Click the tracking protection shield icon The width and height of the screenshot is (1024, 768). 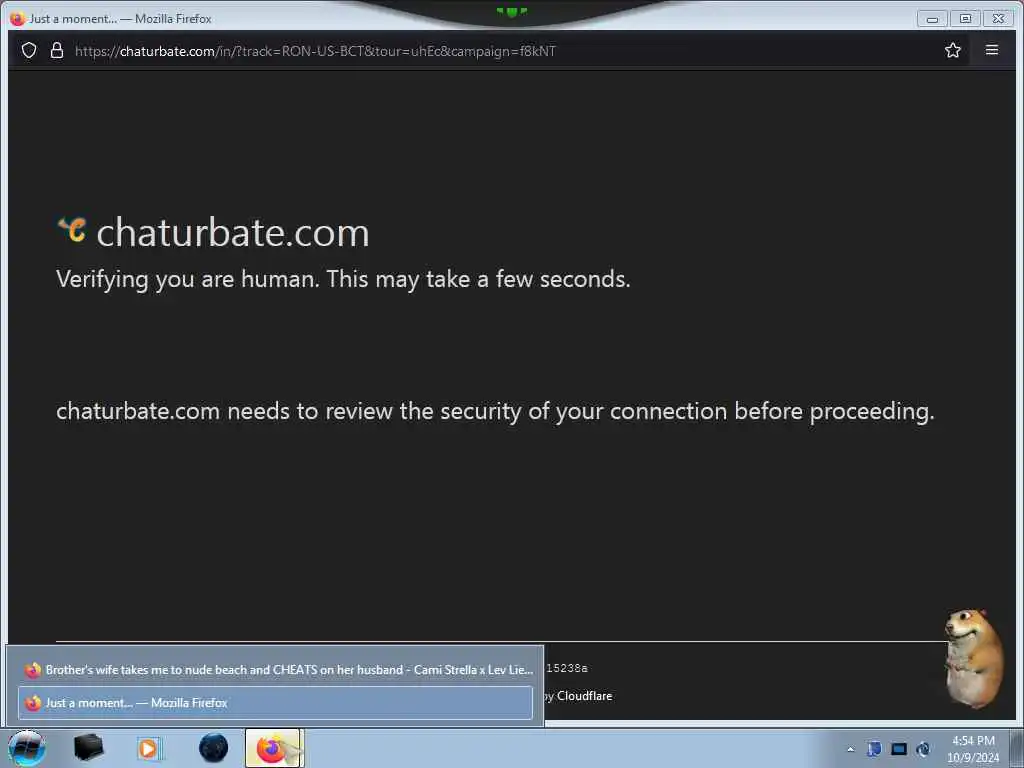tap(29, 50)
